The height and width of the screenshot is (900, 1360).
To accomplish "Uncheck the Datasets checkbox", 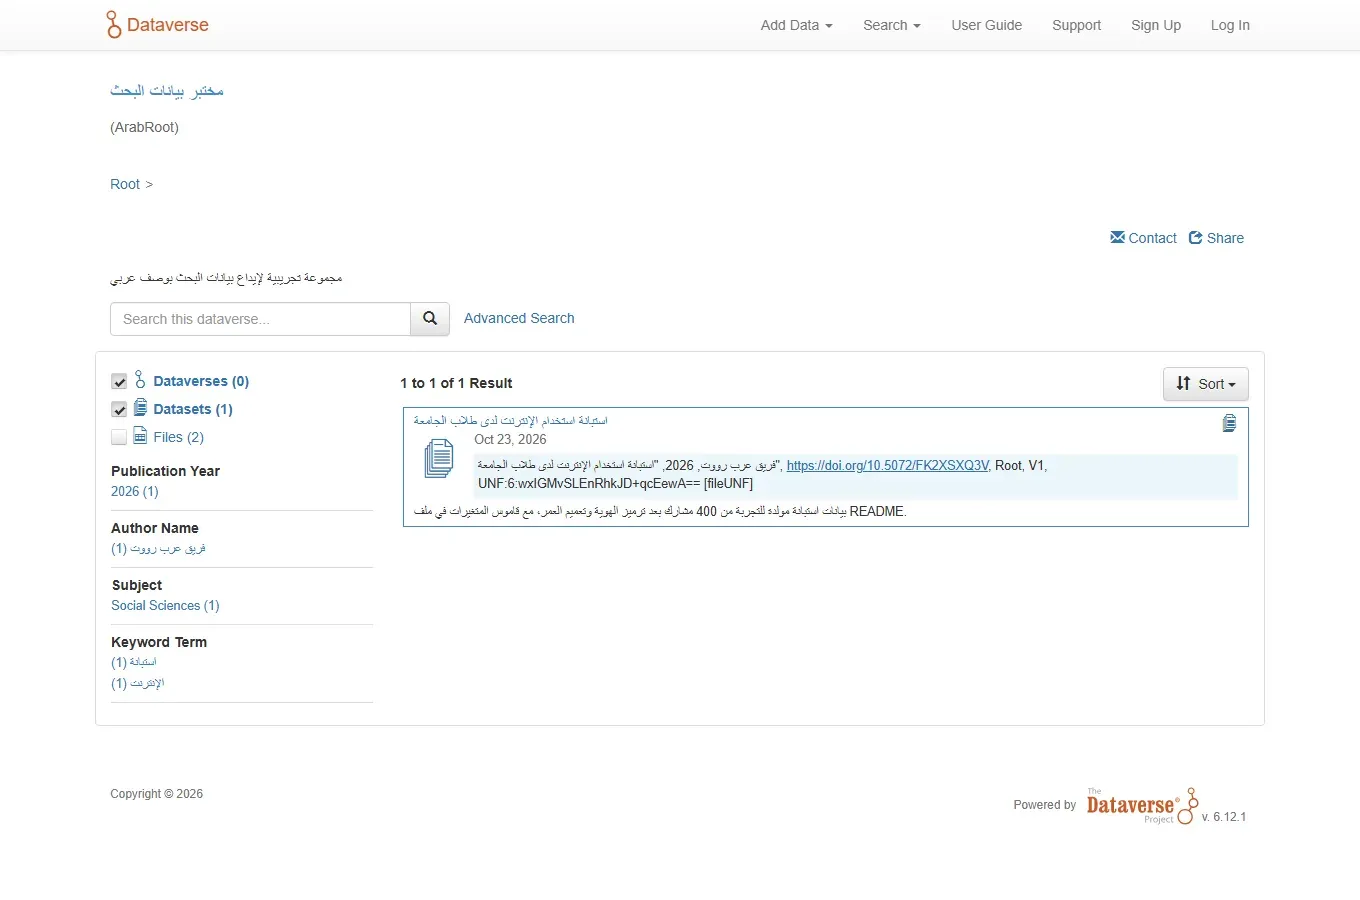I will (119, 409).
